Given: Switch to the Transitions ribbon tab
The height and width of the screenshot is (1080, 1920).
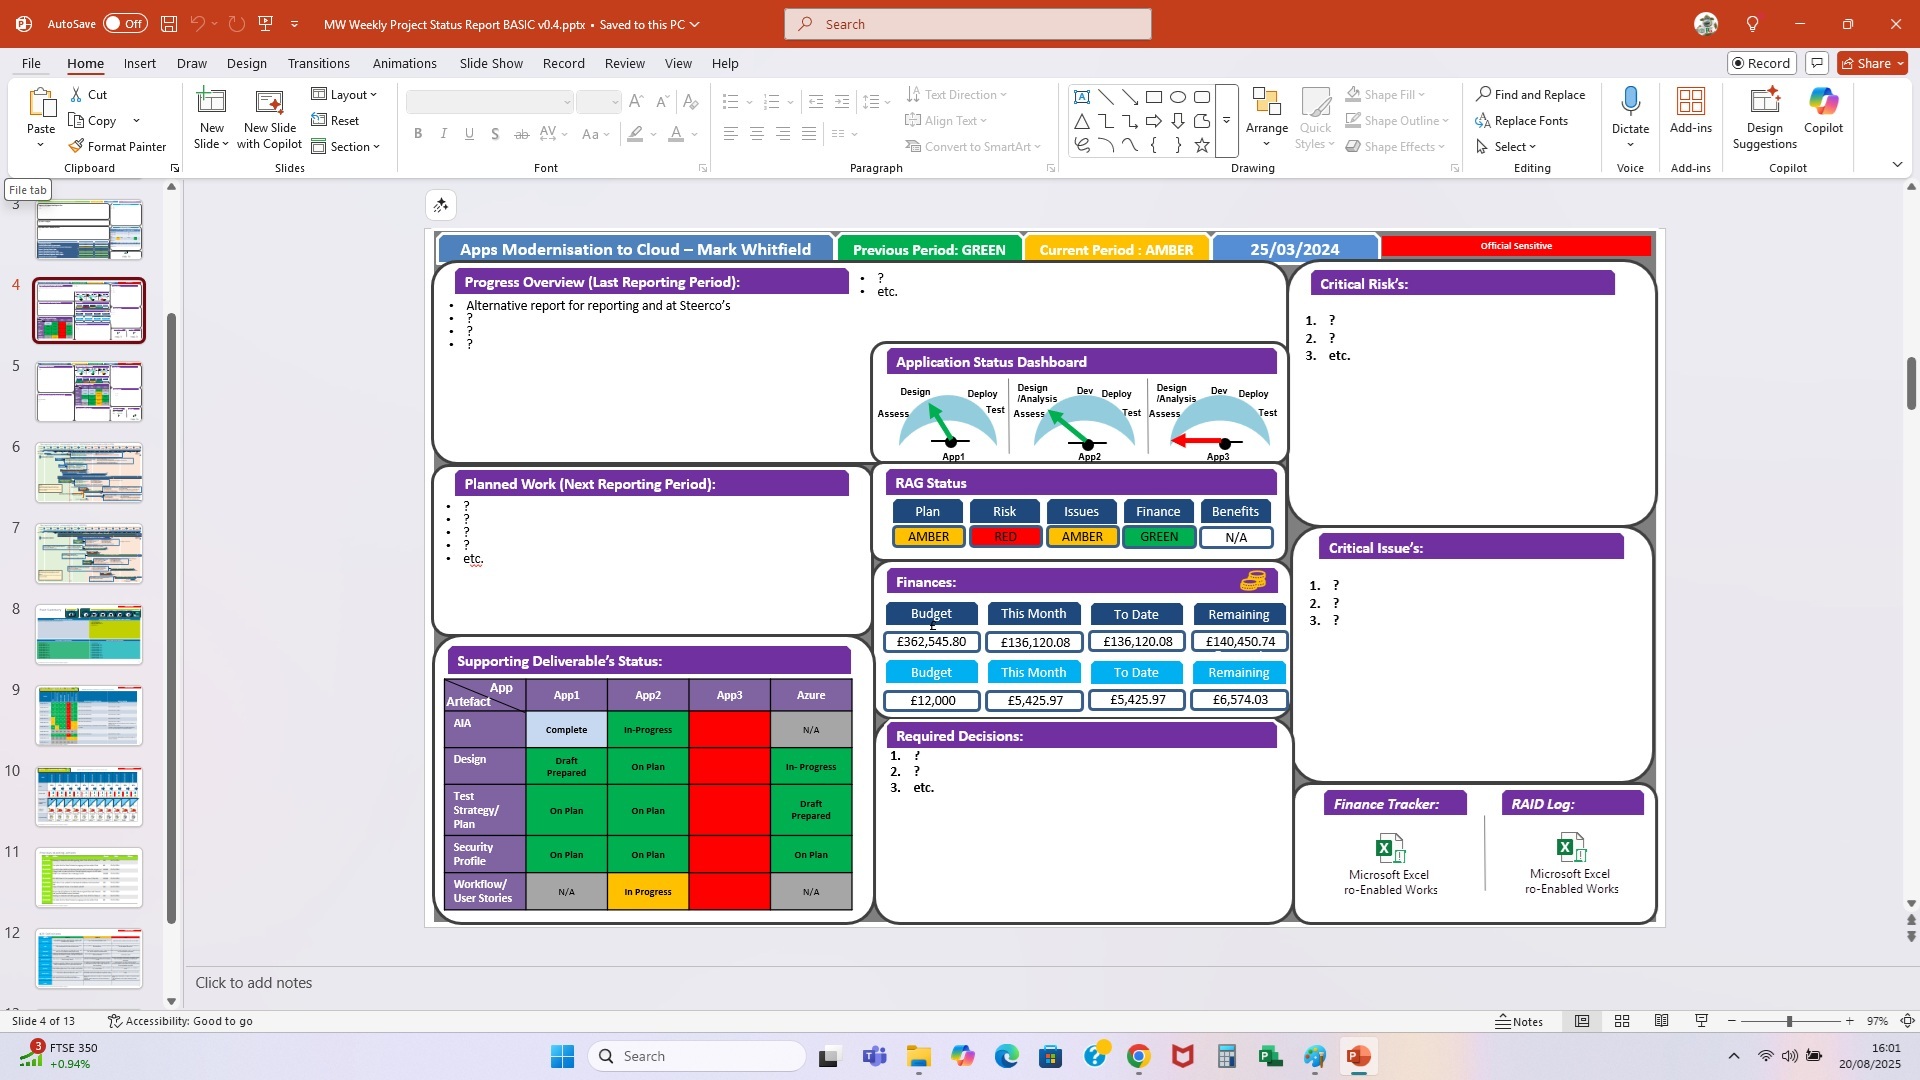Looking at the screenshot, I should coord(318,63).
